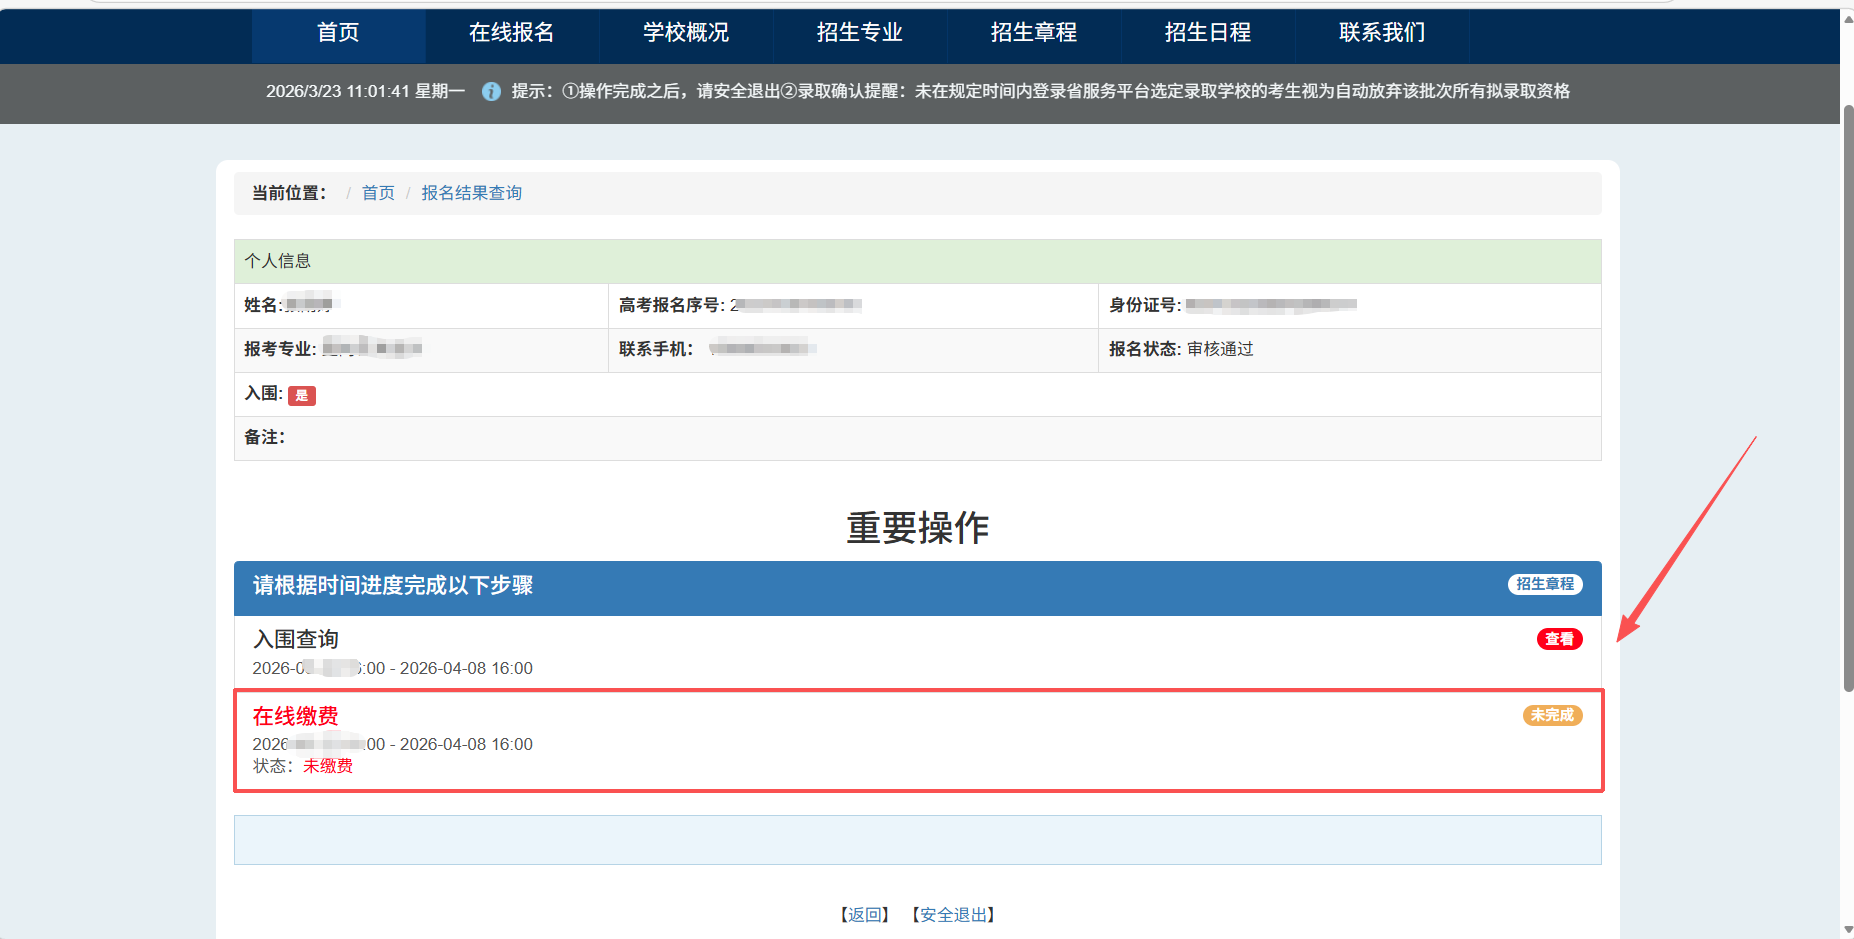This screenshot has width=1854, height=939.
Task: Open the 入围查询 step
Action: (x=296, y=639)
